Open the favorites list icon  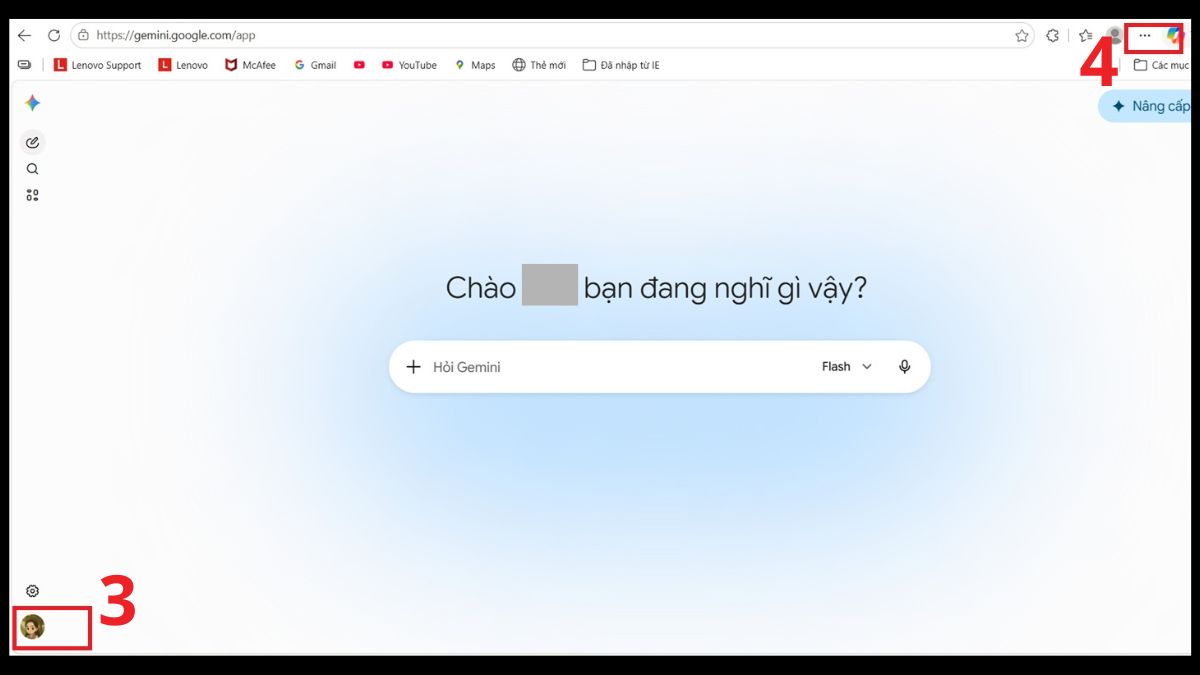click(x=1085, y=35)
